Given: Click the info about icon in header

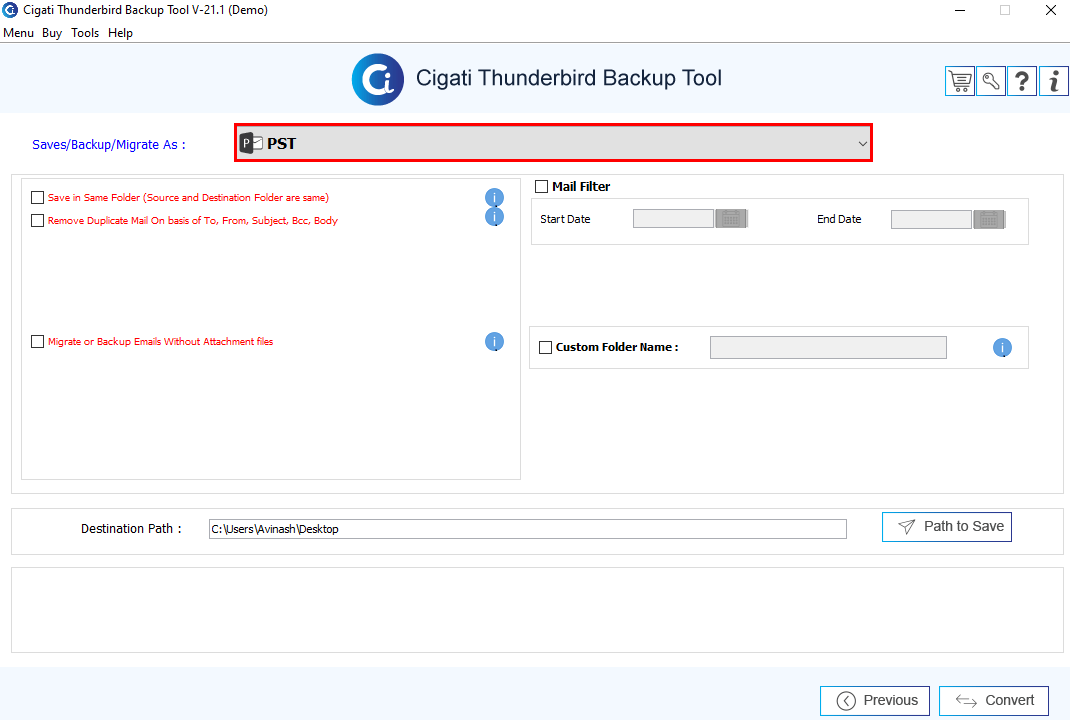Looking at the screenshot, I should pyautogui.click(x=1054, y=81).
